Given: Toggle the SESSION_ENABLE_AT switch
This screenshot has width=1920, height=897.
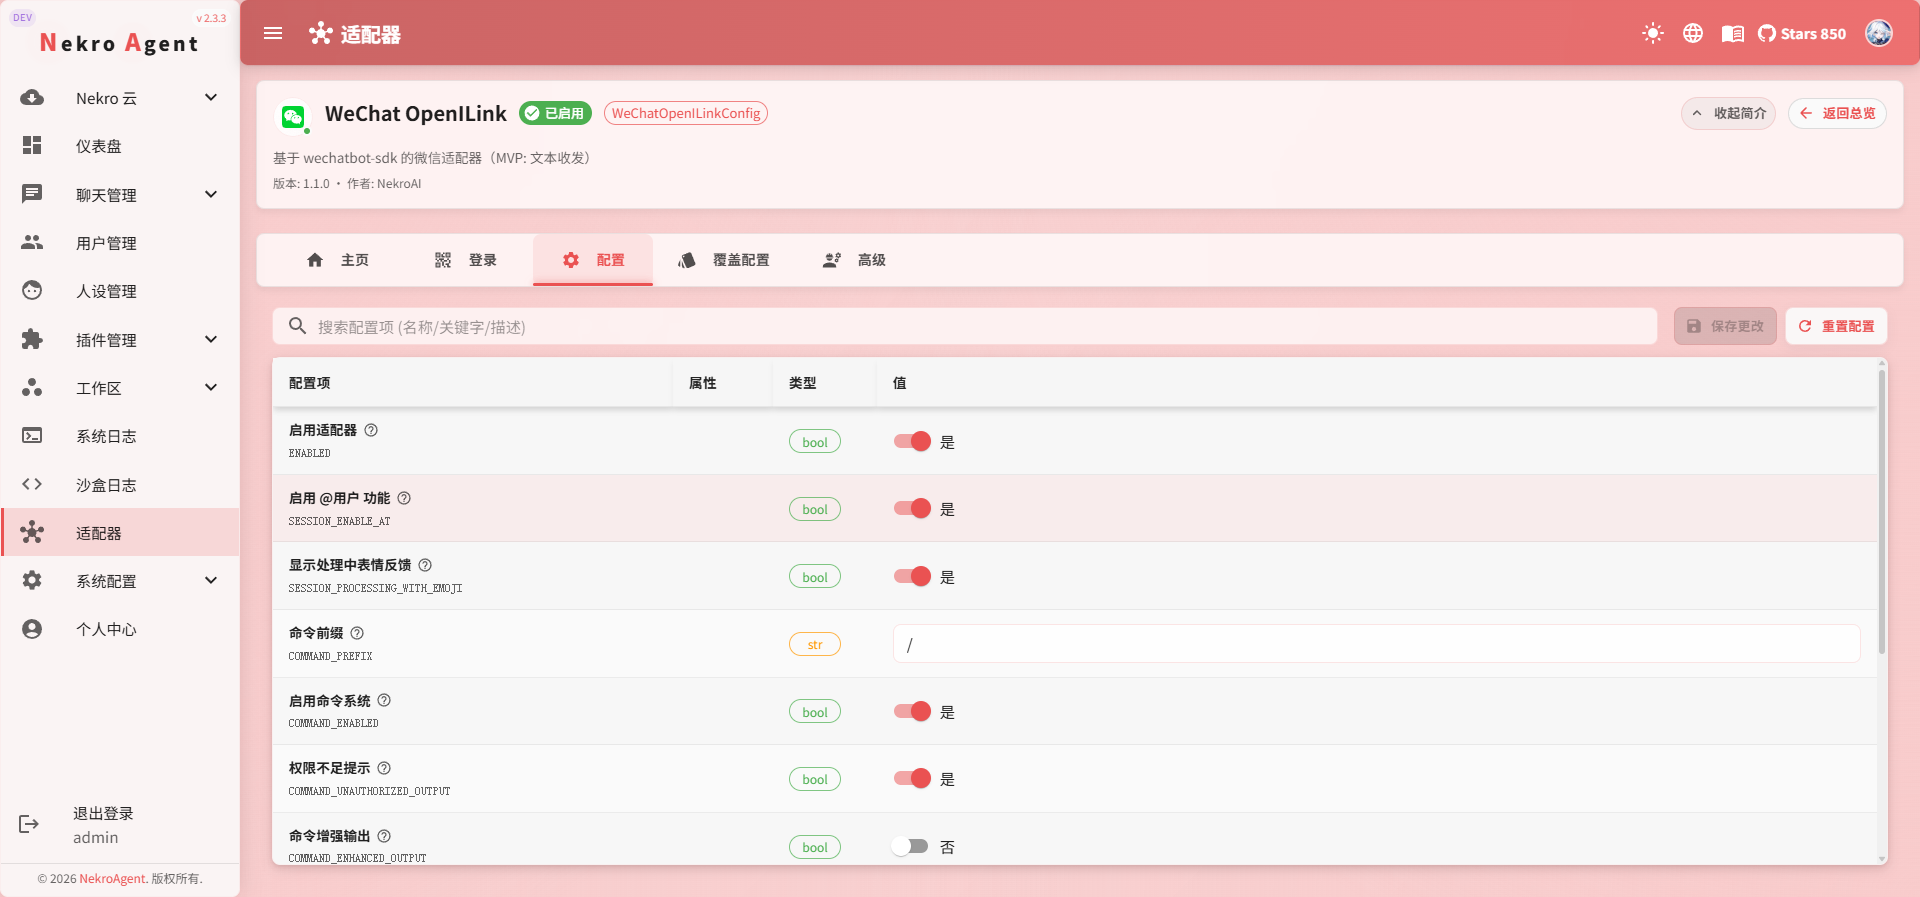Looking at the screenshot, I should click(912, 509).
